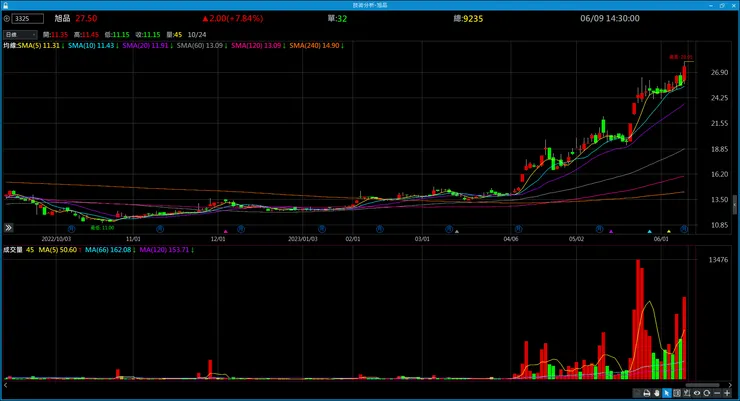Open the 日線 period dropdown
This screenshot has height=401, width=740.
pos(20,34)
